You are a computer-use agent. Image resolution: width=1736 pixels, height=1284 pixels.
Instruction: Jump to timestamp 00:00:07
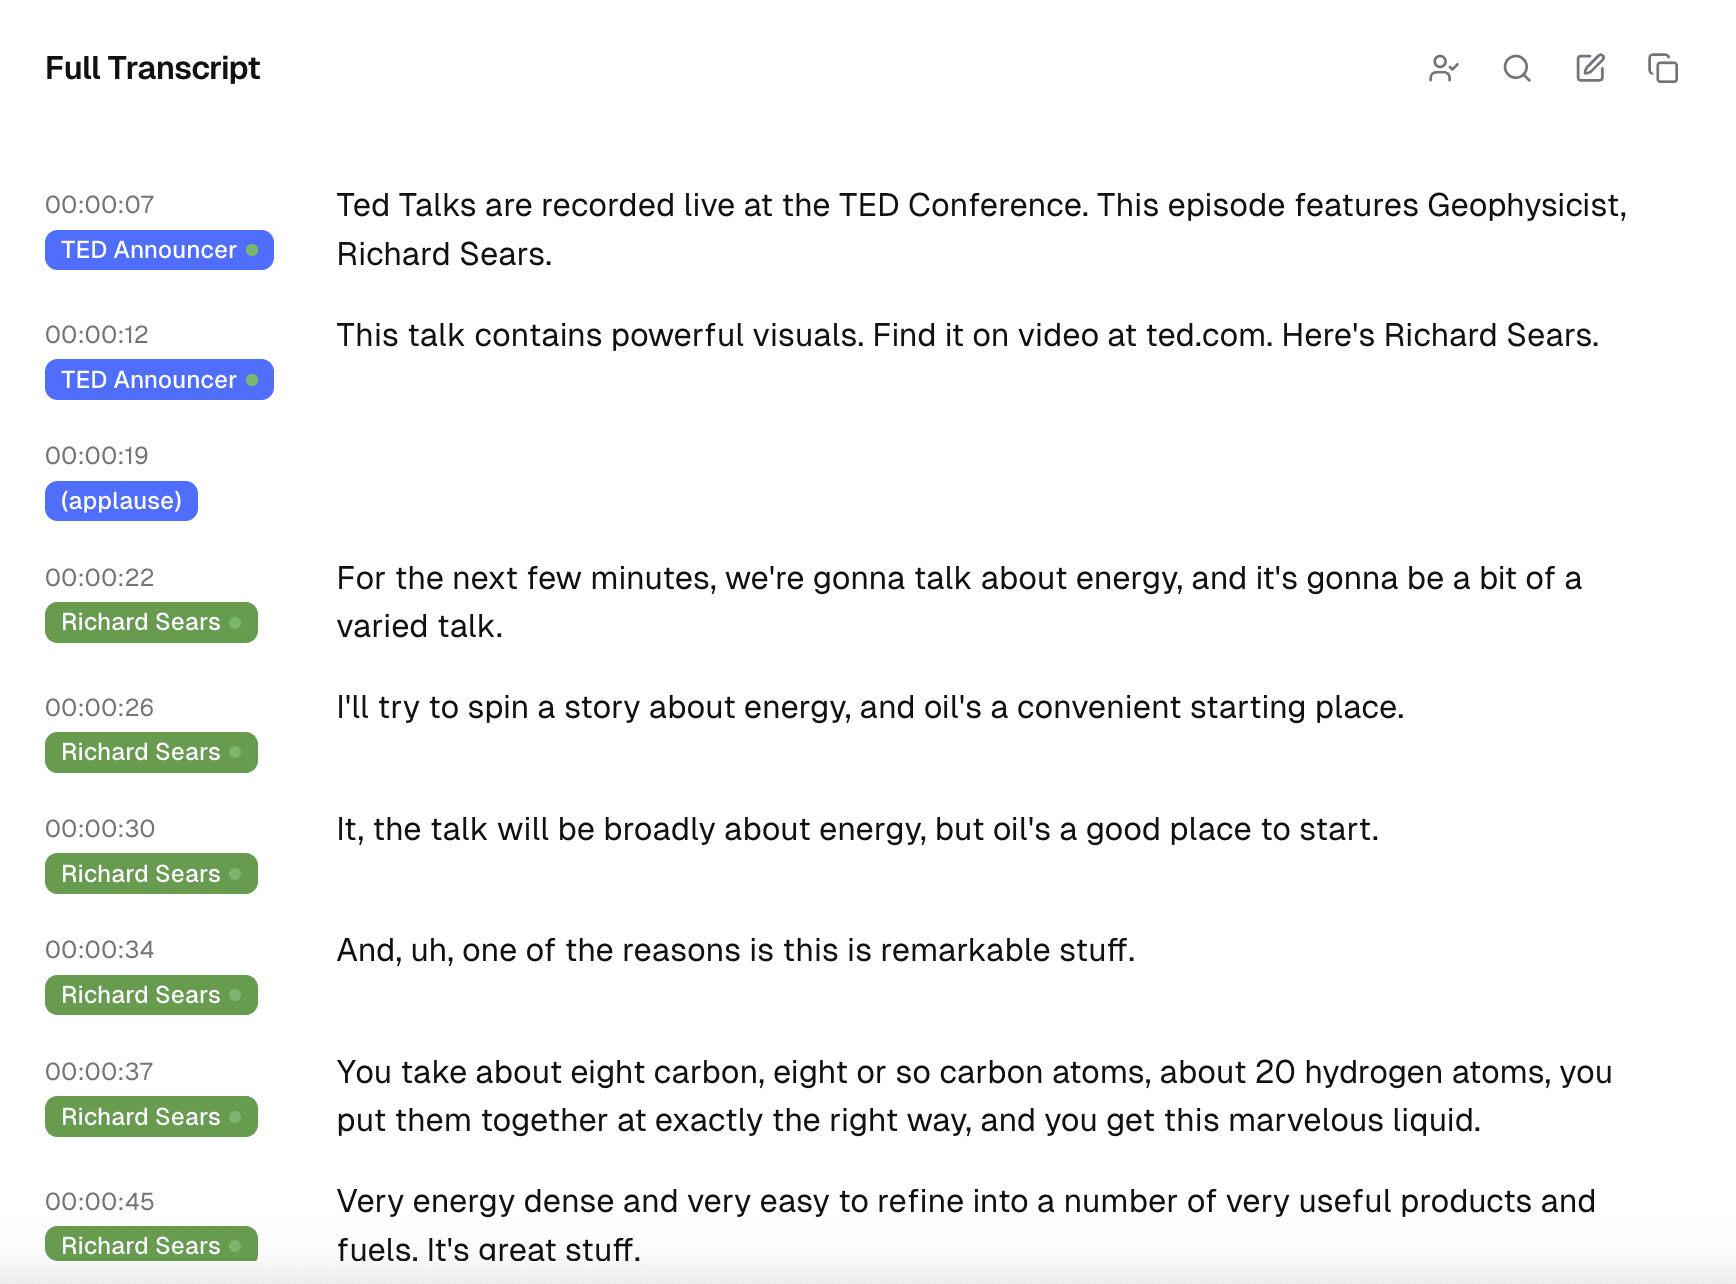[x=98, y=204]
